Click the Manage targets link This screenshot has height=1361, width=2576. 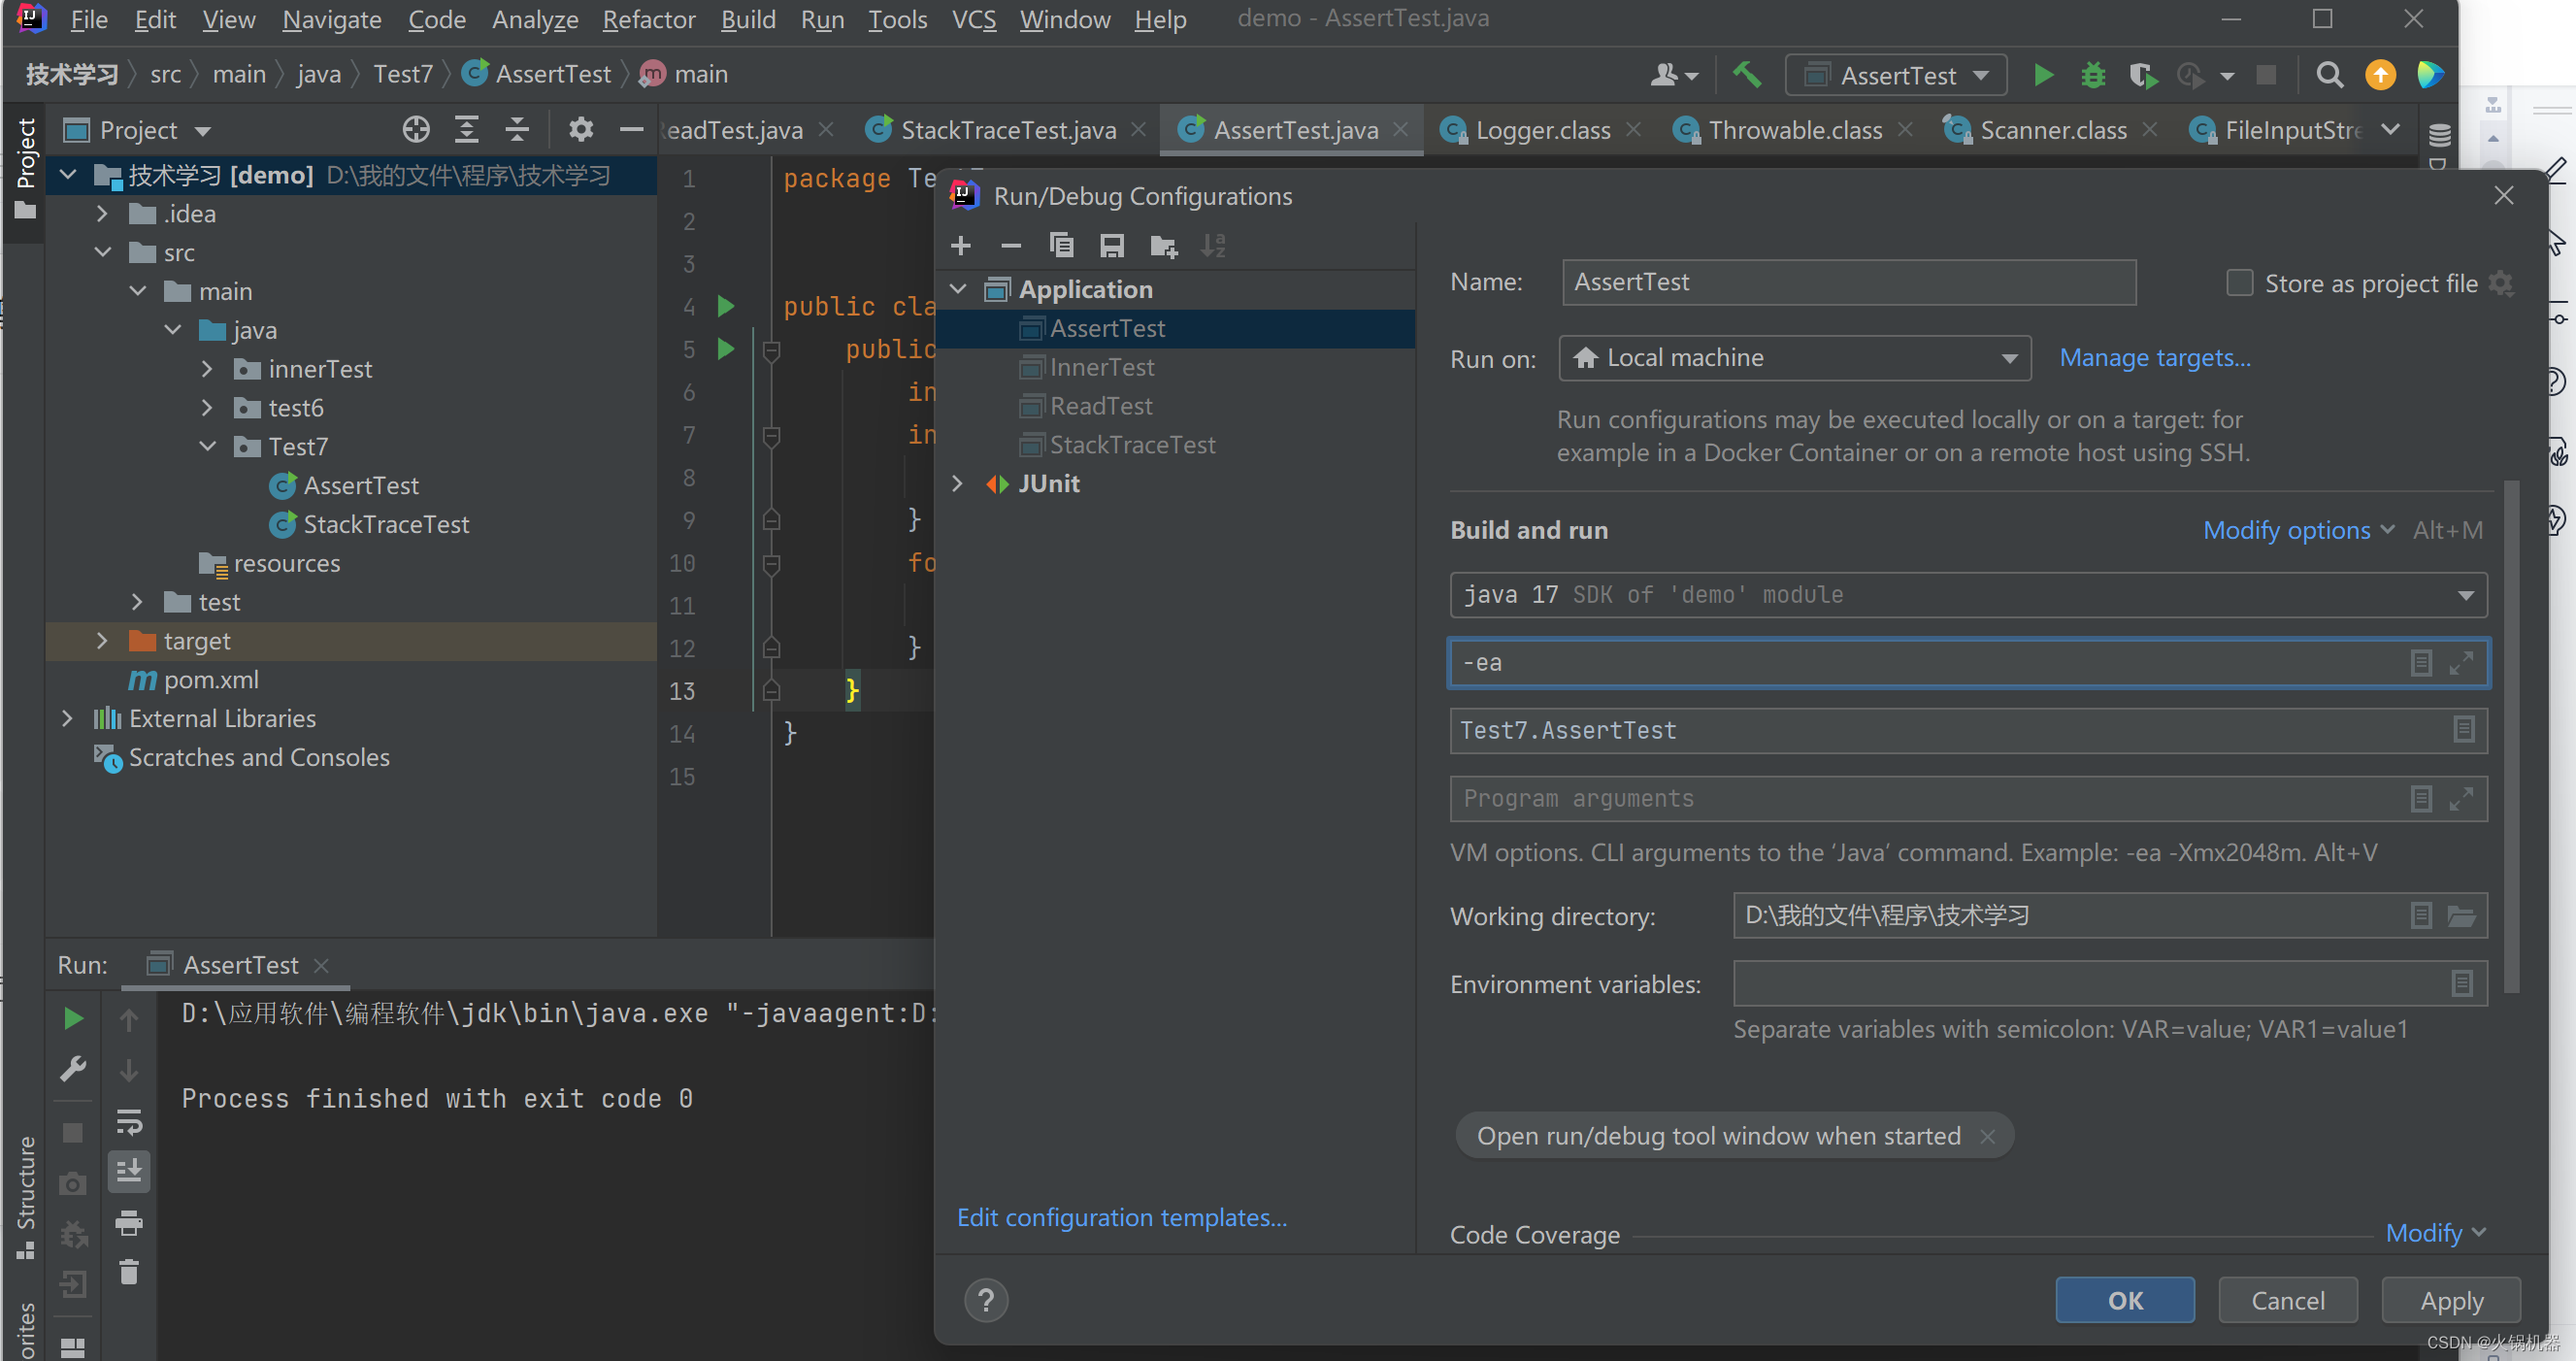(x=2154, y=357)
